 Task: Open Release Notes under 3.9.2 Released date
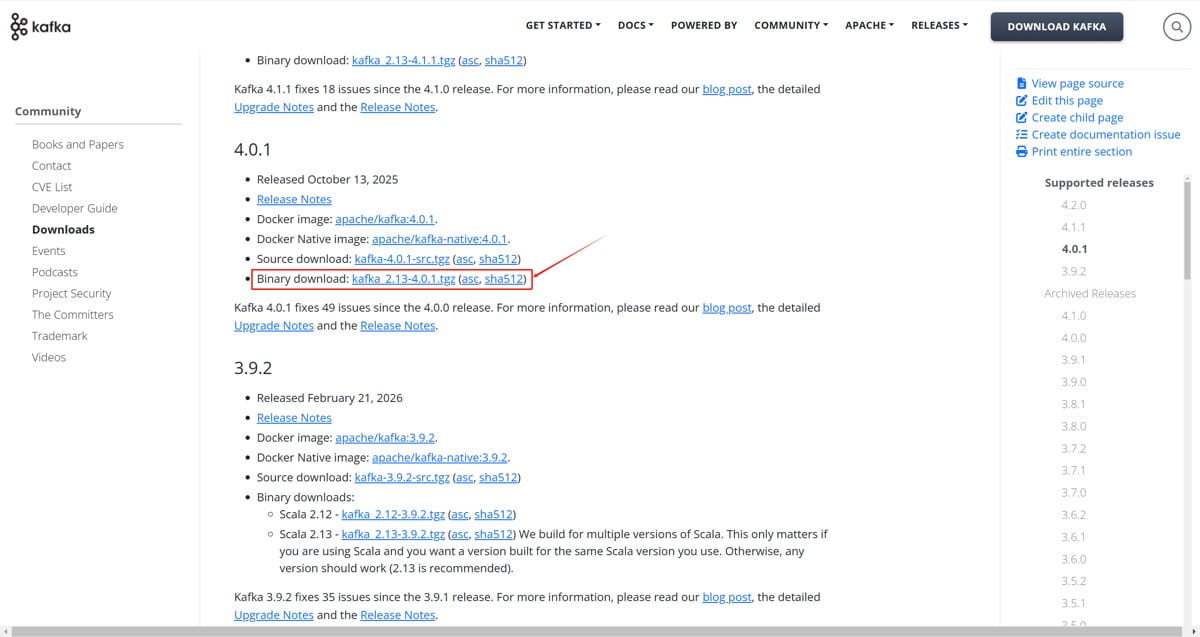click(294, 418)
